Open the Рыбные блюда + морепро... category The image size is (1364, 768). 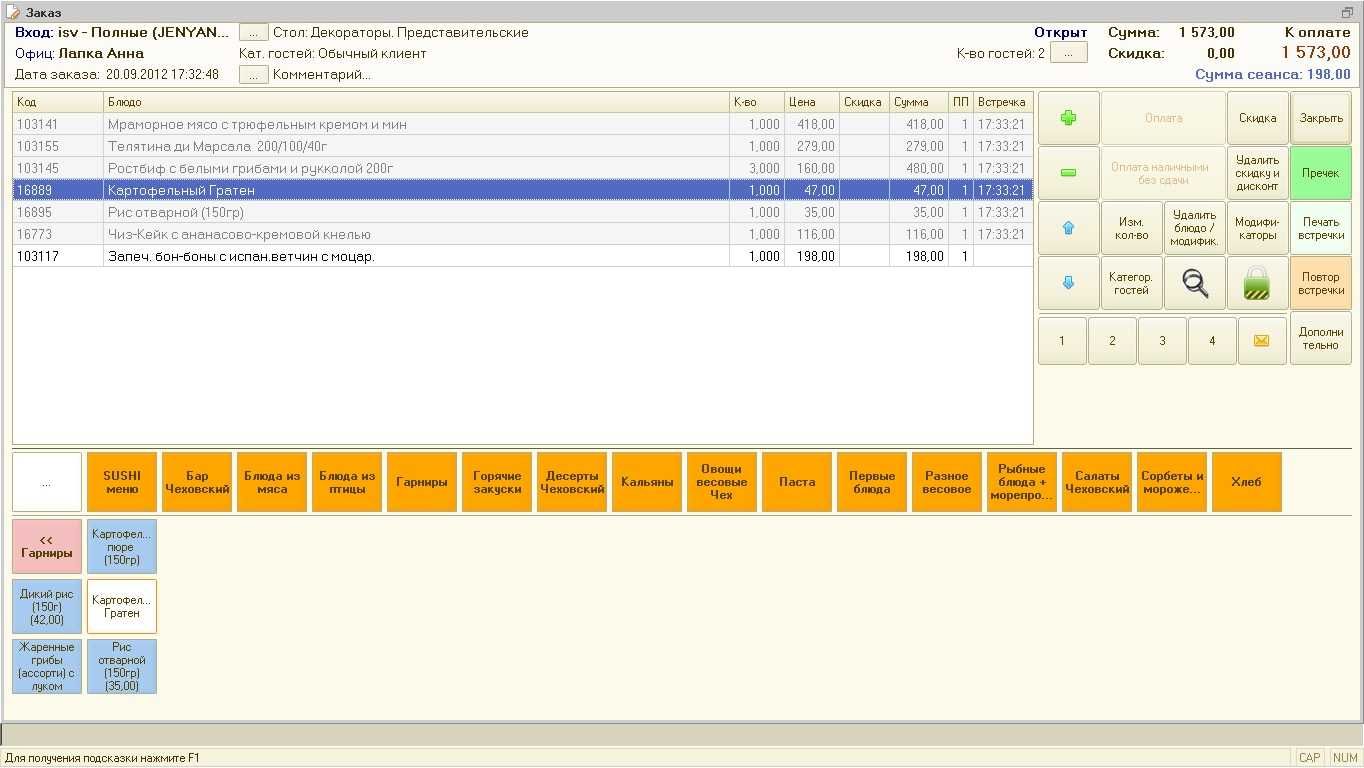click(1022, 482)
